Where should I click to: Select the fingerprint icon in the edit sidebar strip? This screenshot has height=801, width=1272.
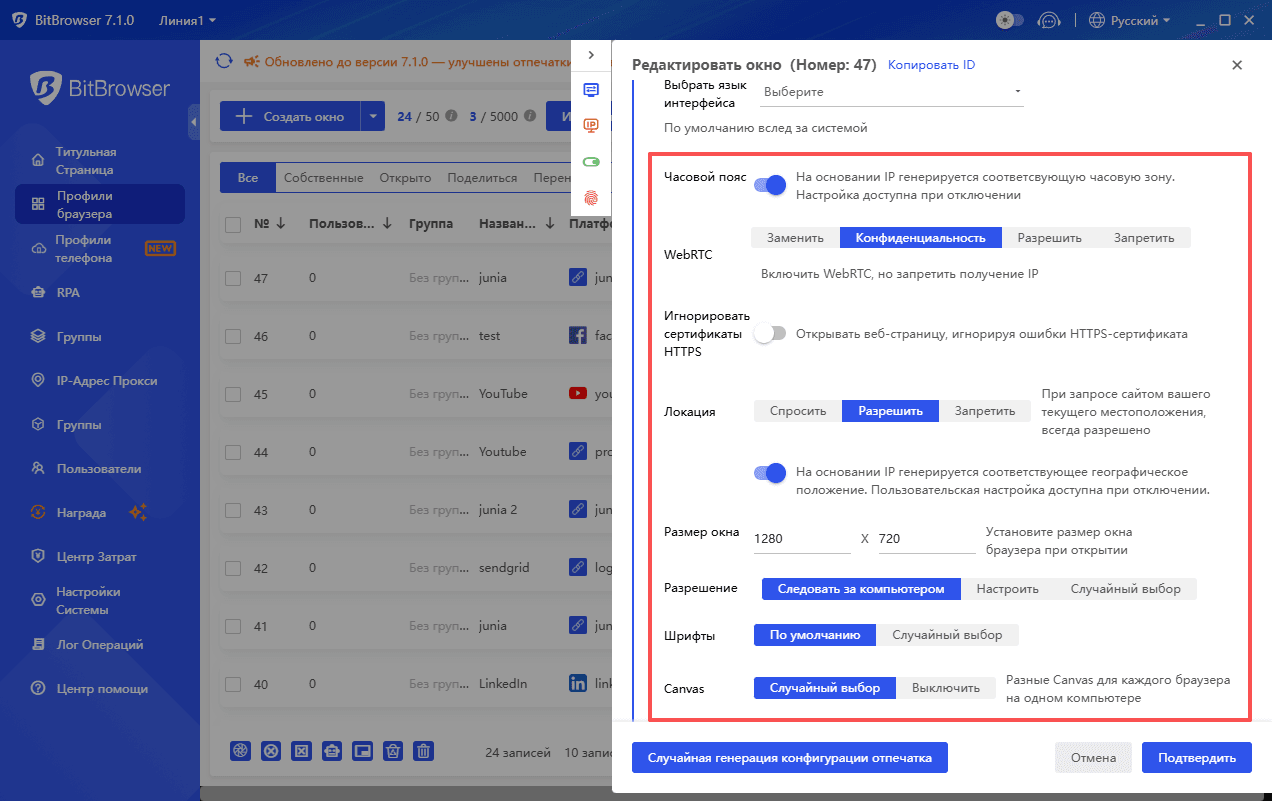coord(591,197)
